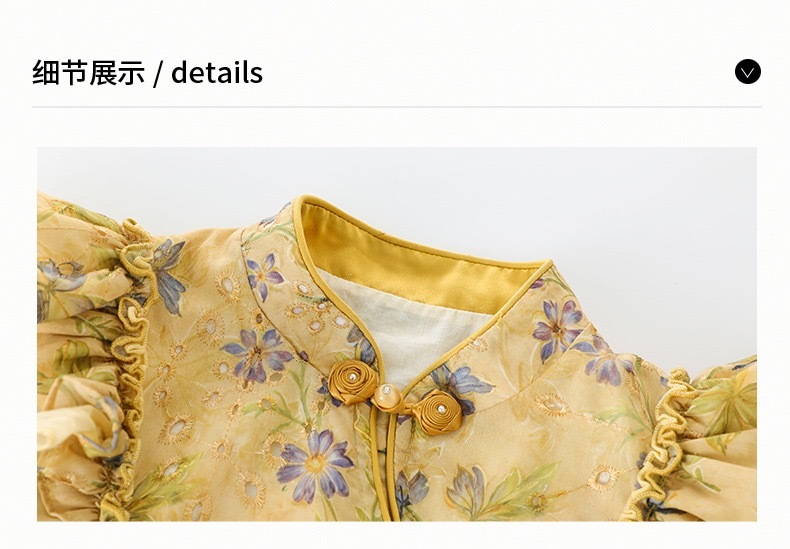
Task: Click the English word details in heading
Action: coord(217,73)
